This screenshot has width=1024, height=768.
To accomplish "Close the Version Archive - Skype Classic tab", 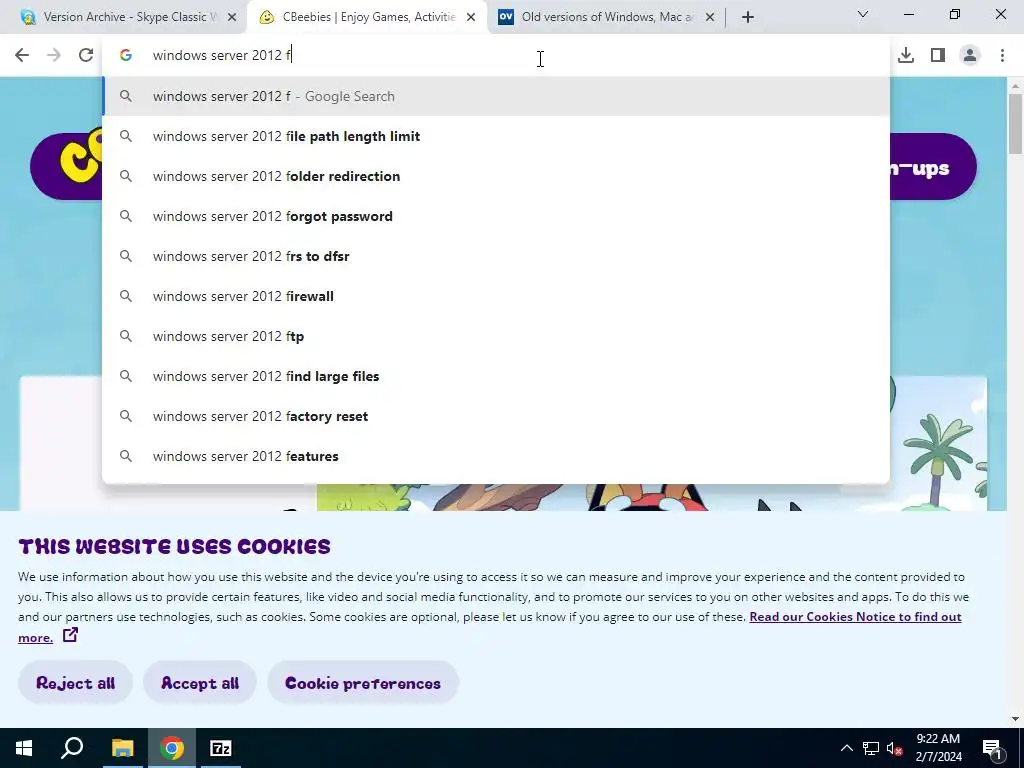I will pyautogui.click(x=232, y=18).
